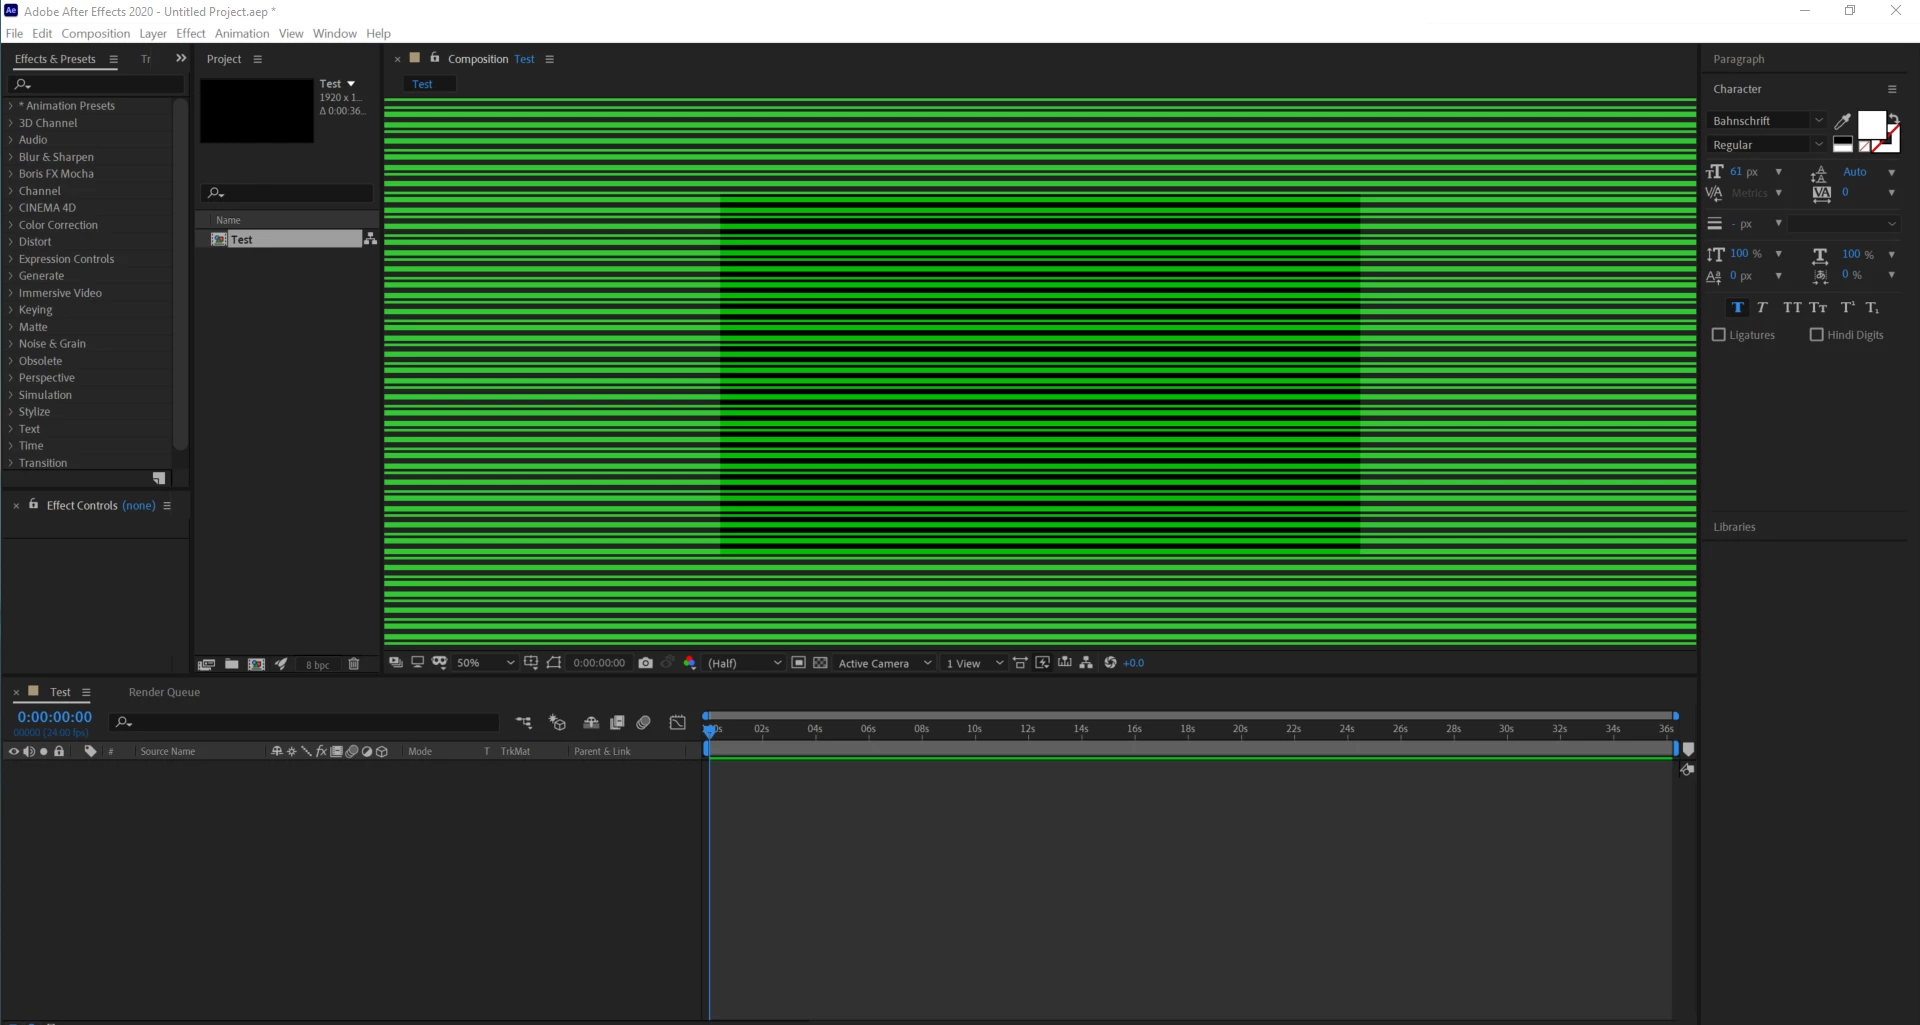Select the eyedropper in the Character panel
1920x1025 pixels.
1842,121
